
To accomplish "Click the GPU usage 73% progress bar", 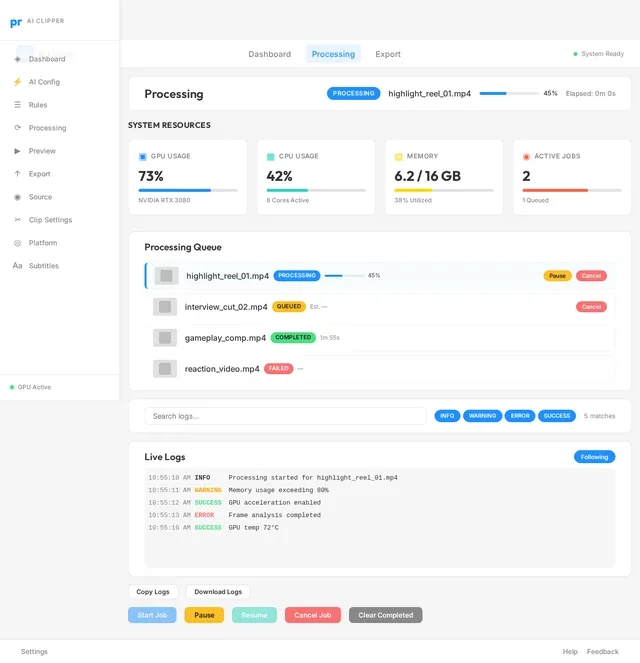I will pyautogui.click(x=188, y=191).
